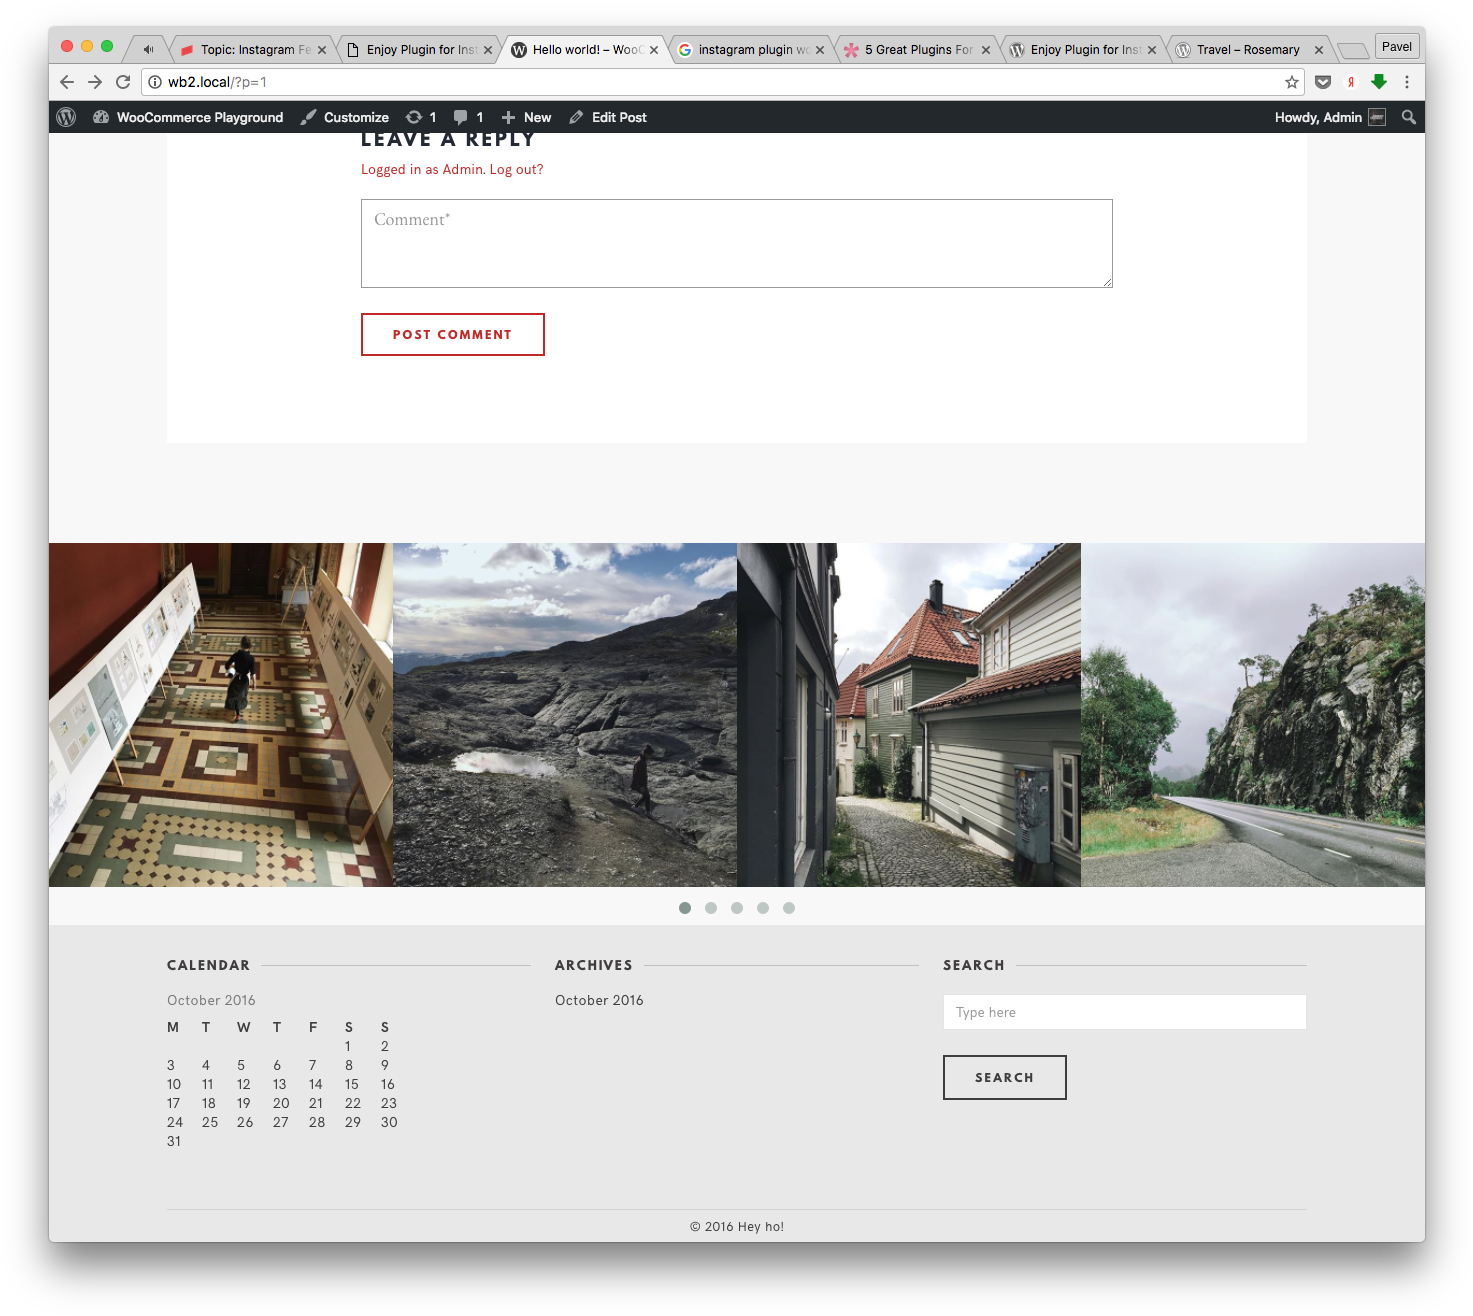This screenshot has height=1316, width=1473.
Task: Open the New content menu
Action: 526,117
